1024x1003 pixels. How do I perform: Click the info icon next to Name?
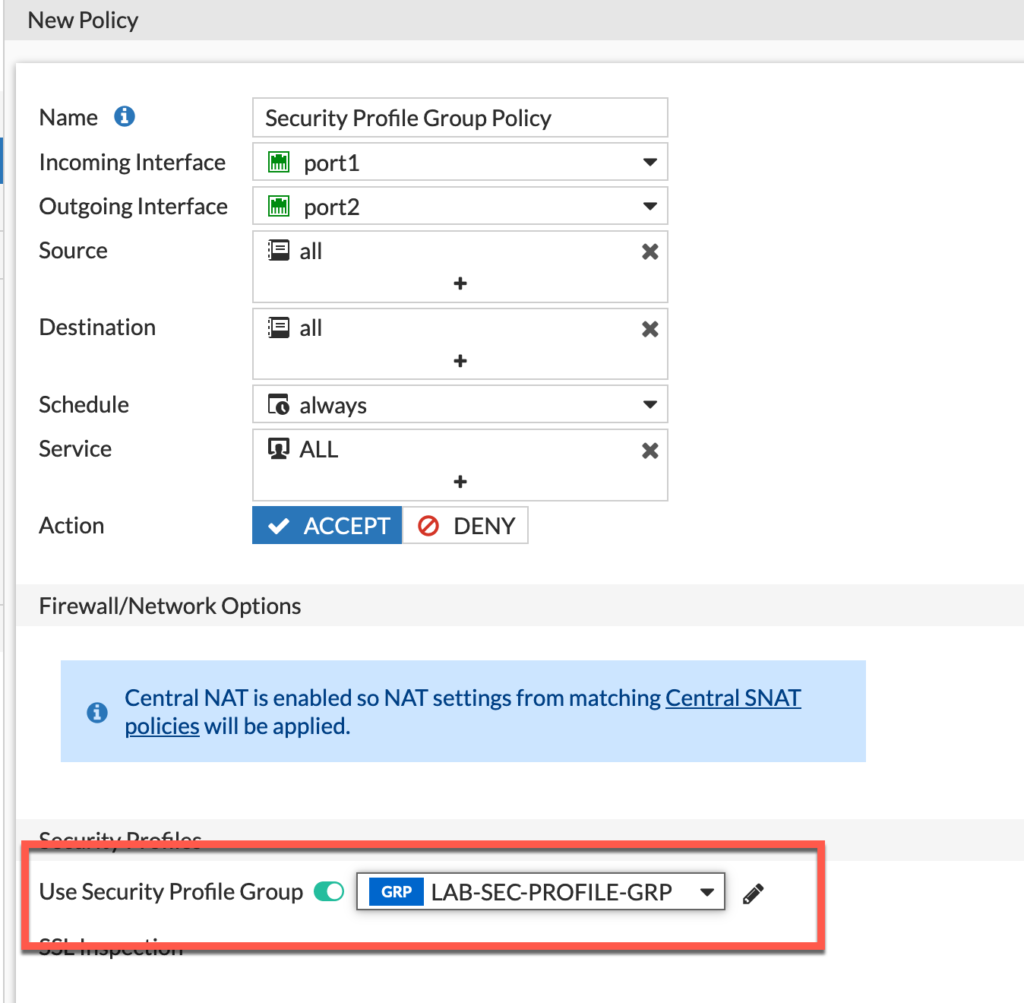(x=124, y=117)
